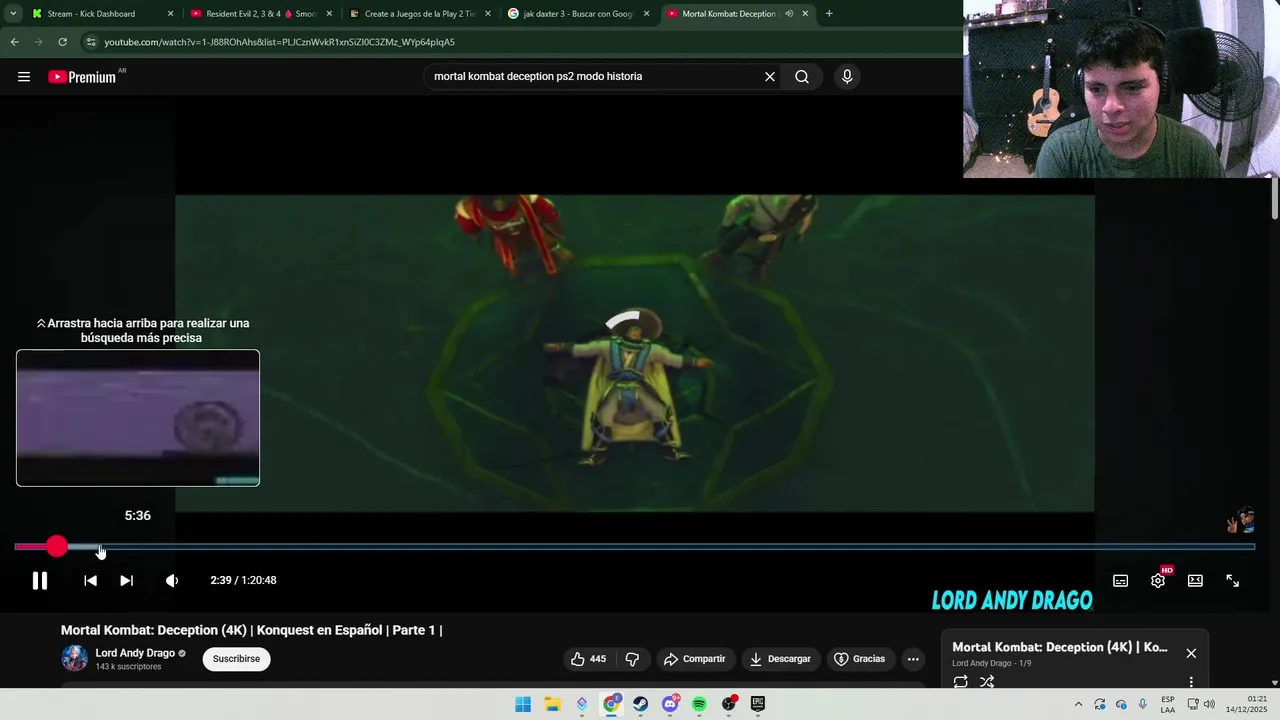View site information icon in address bar
Image resolution: width=1280 pixels, height=720 pixels.
pyautogui.click(x=91, y=42)
